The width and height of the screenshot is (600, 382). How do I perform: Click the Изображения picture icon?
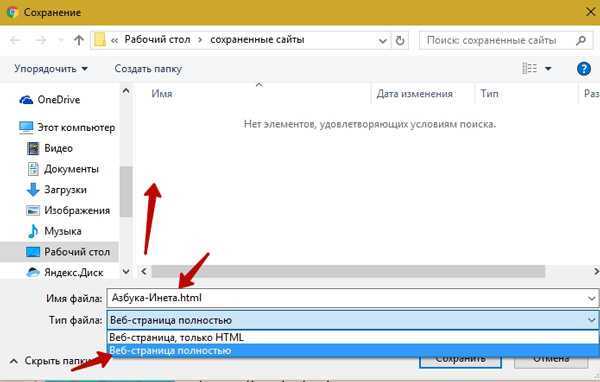(33, 211)
